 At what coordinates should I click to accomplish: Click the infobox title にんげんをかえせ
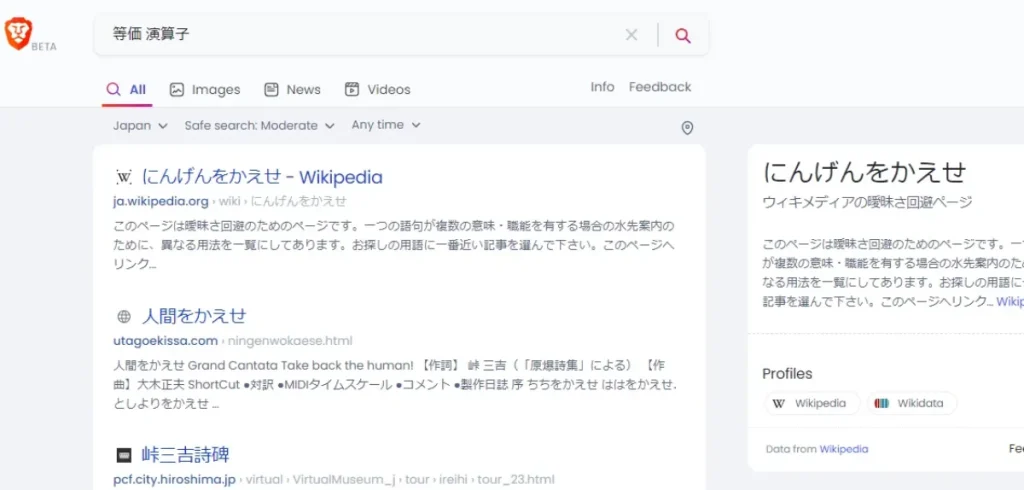(865, 172)
